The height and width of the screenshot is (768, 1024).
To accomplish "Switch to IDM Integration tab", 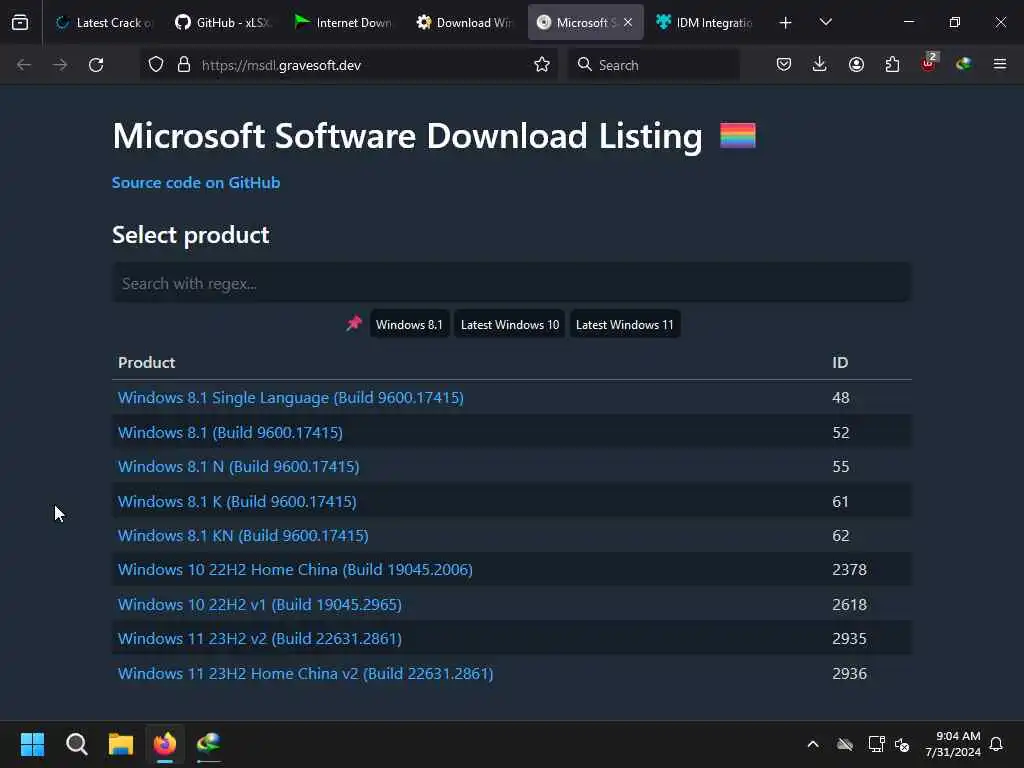I will coord(704,23).
